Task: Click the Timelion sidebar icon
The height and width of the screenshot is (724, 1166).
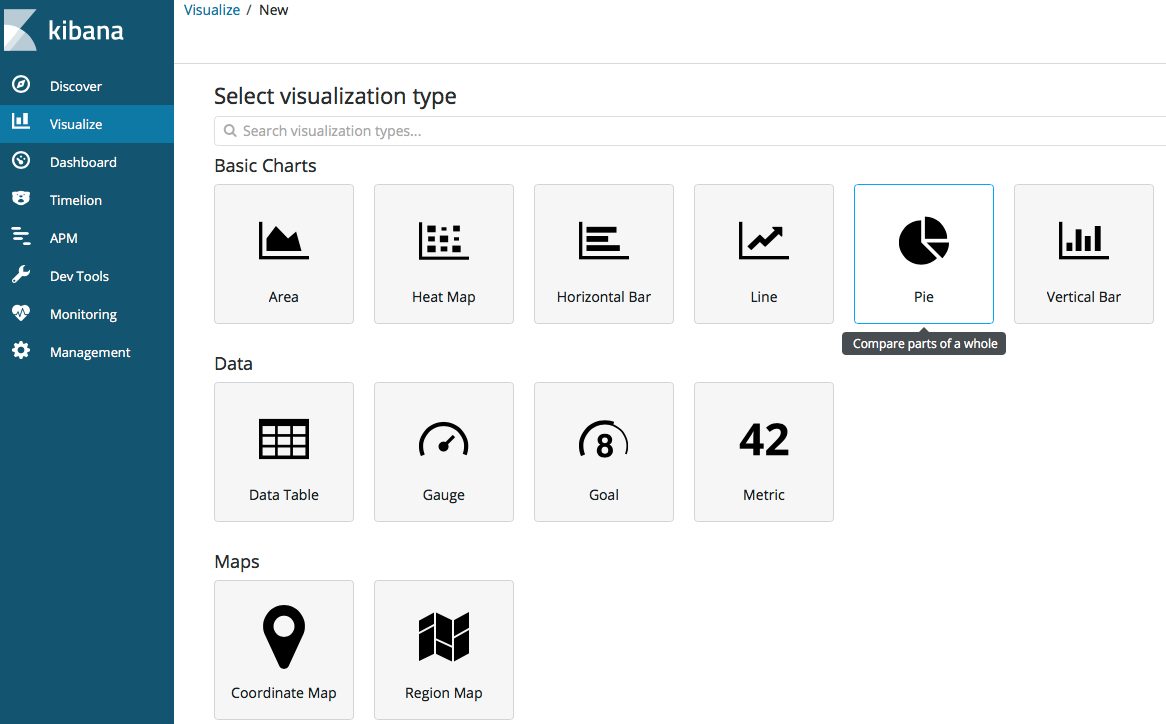Action: 21,198
